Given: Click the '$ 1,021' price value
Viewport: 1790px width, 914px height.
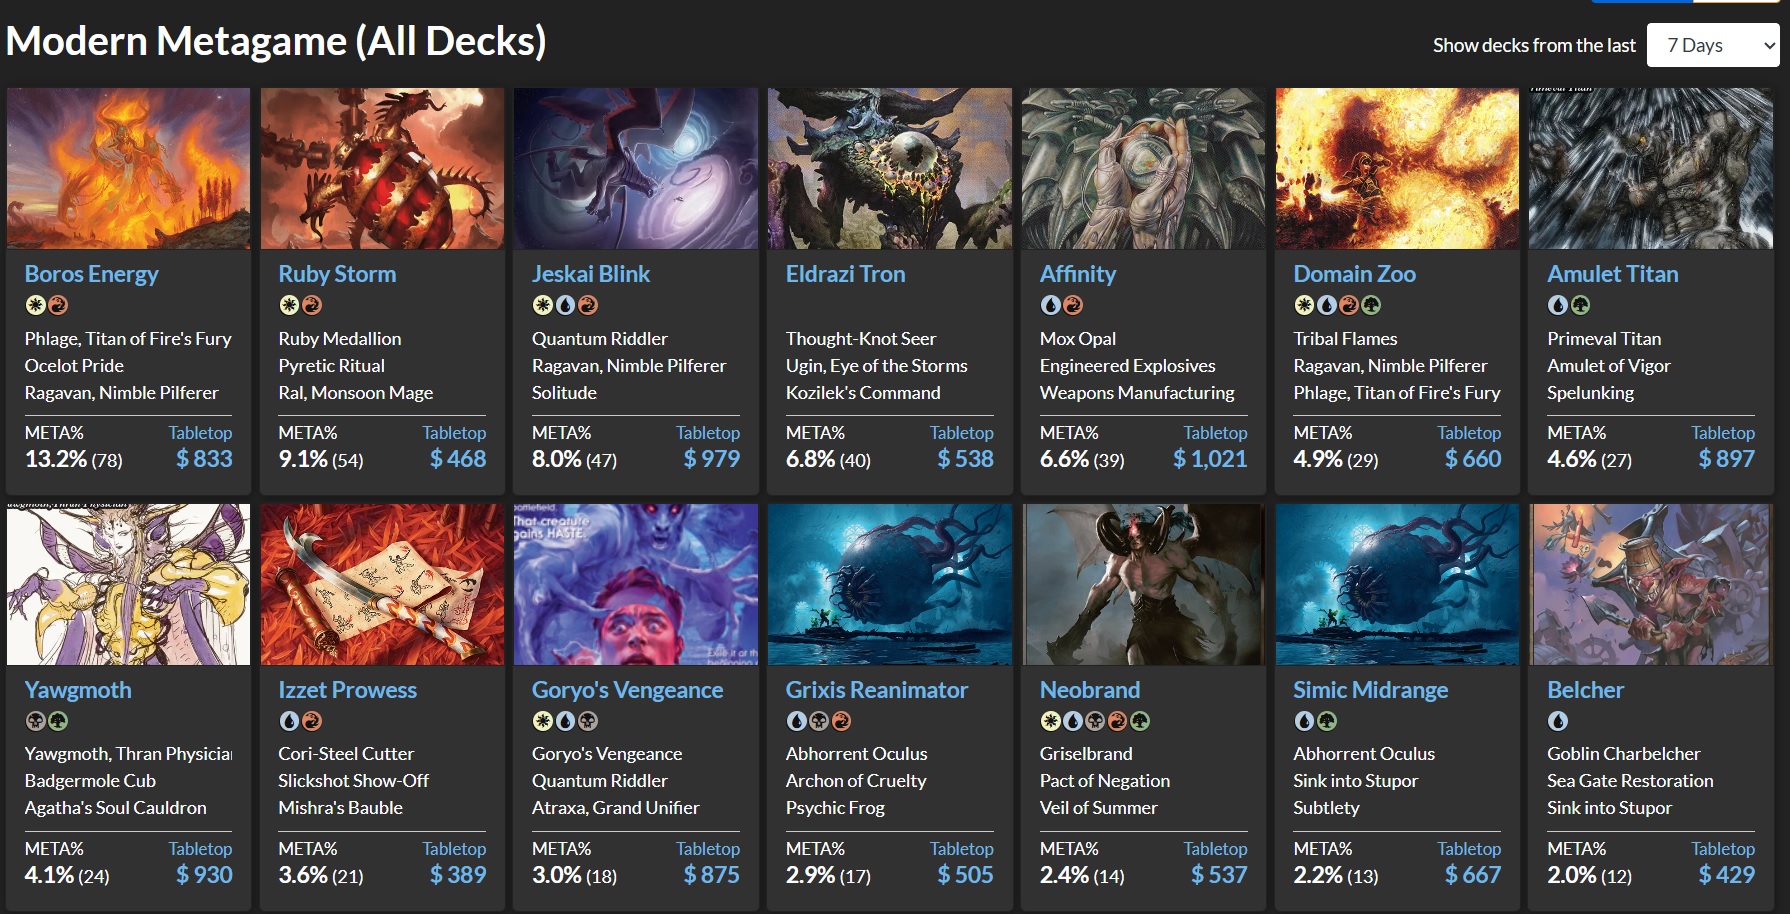Looking at the screenshot, I should tap(1210, 459).
